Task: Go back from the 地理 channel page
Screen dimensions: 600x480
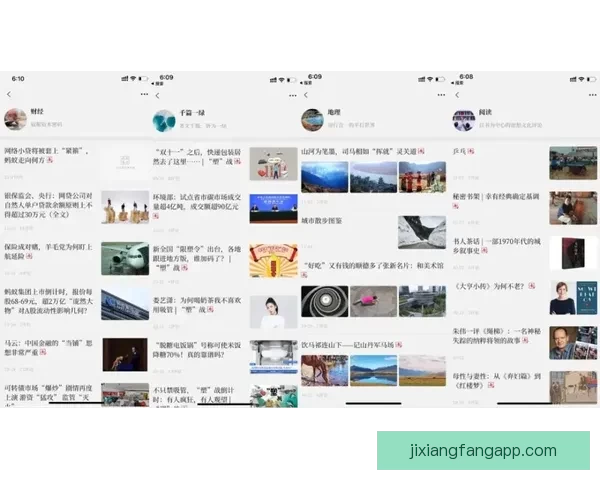Action: (x=306, y=95)
